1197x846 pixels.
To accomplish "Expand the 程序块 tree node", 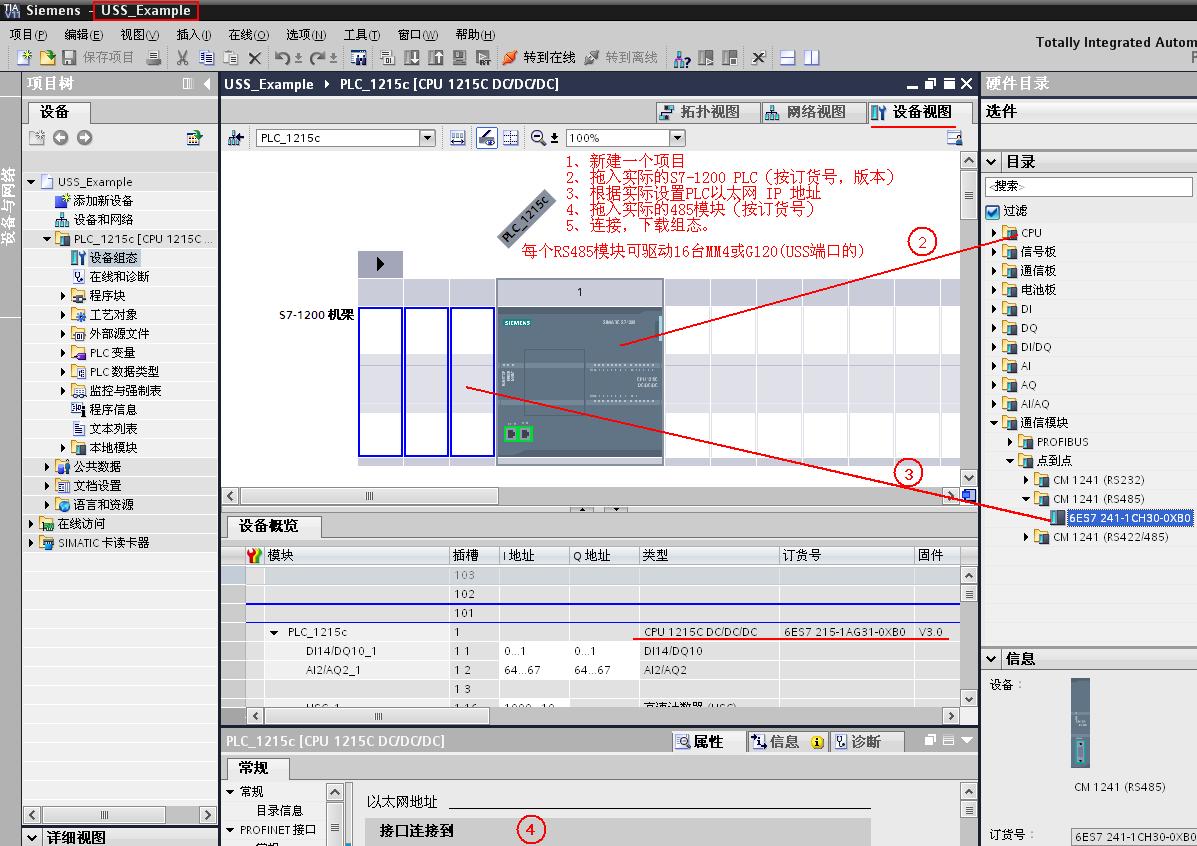I will pos(63,295).
